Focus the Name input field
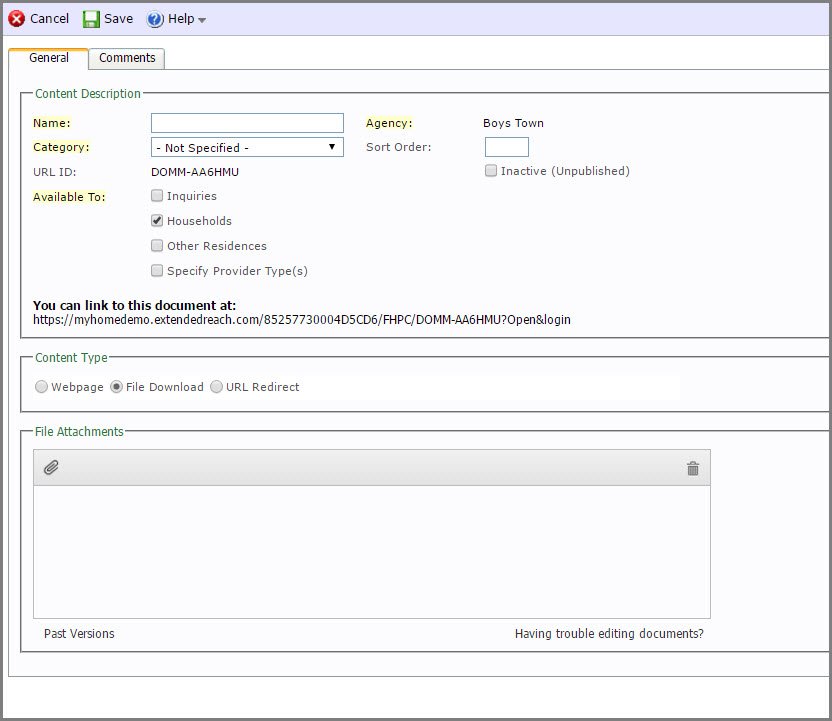 (247, 123)
